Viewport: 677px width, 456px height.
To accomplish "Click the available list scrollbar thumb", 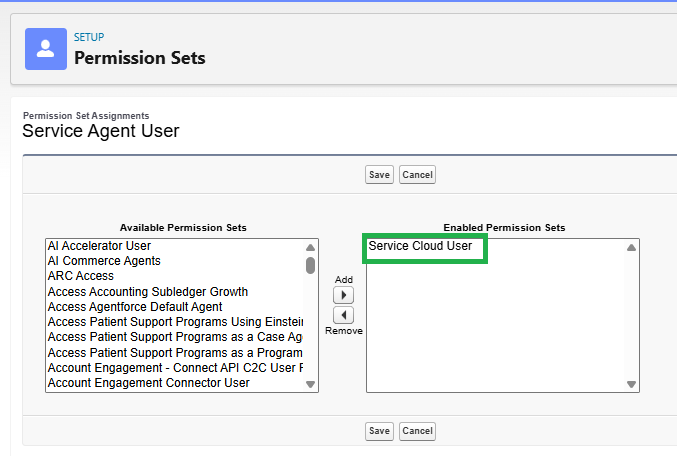I will coord(310,265).
